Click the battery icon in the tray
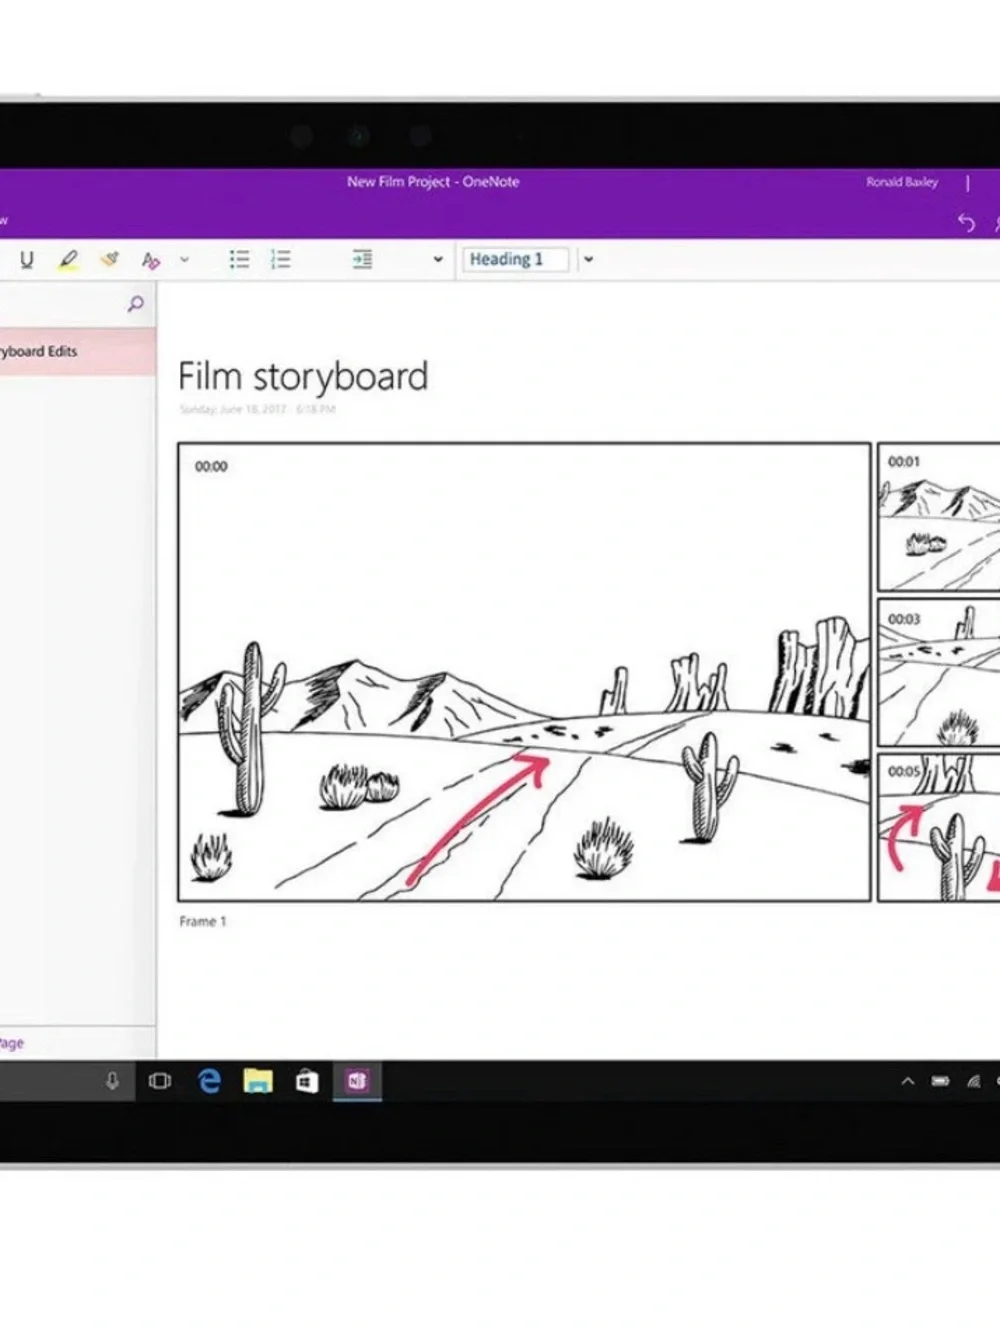The height and width of the screenshot is (1333, 1000). click(x=941, y=1081)
